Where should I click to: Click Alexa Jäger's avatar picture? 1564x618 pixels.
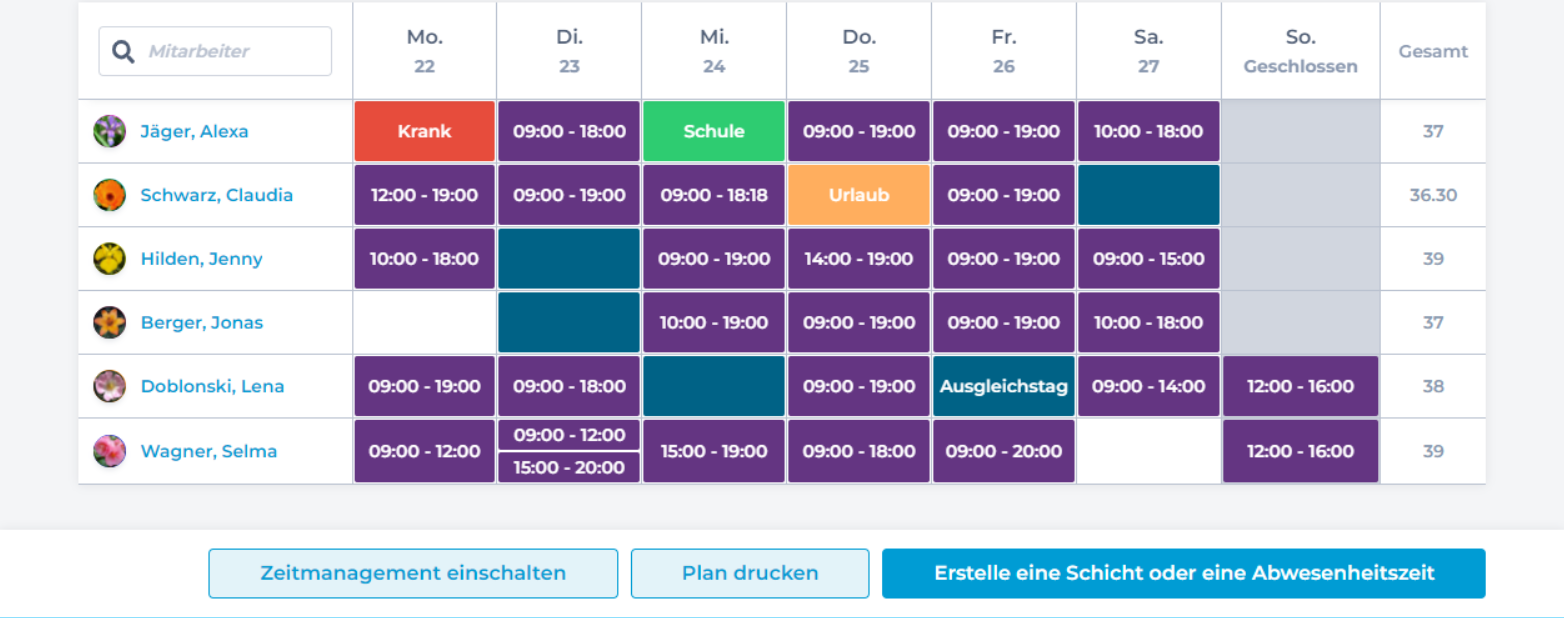pyautogui.click(x=109, y=131)
